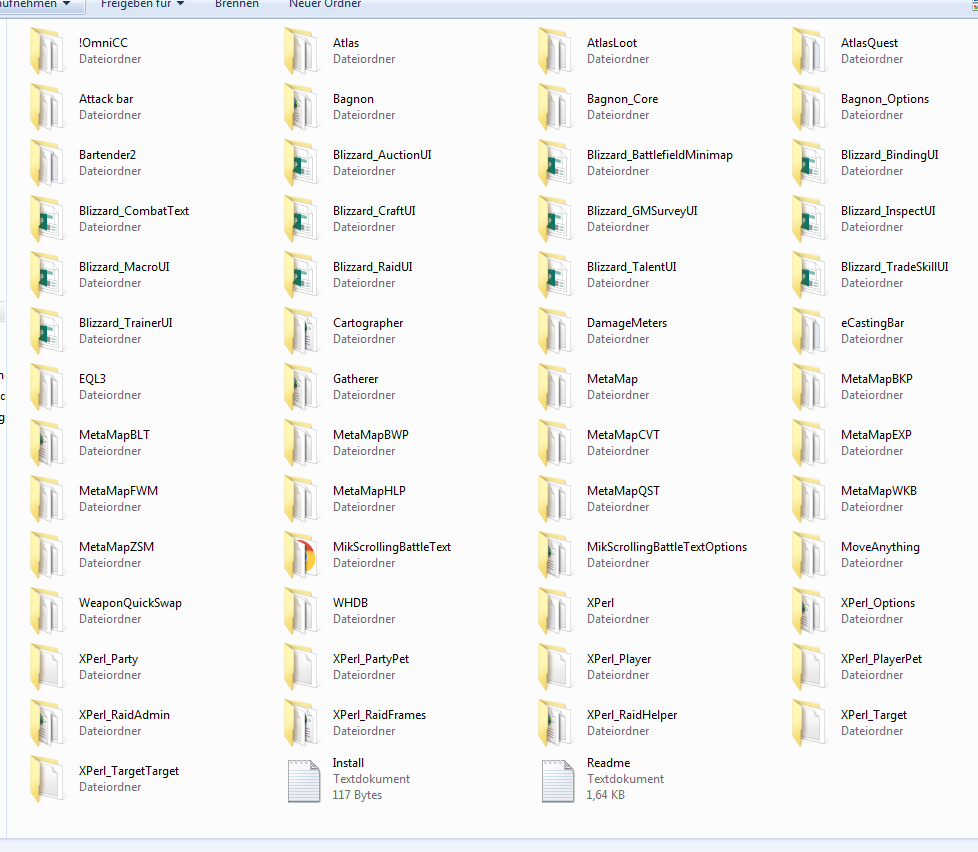
Task: Select the XPerl_Target folder name
Action: click(x=873, y=715)
